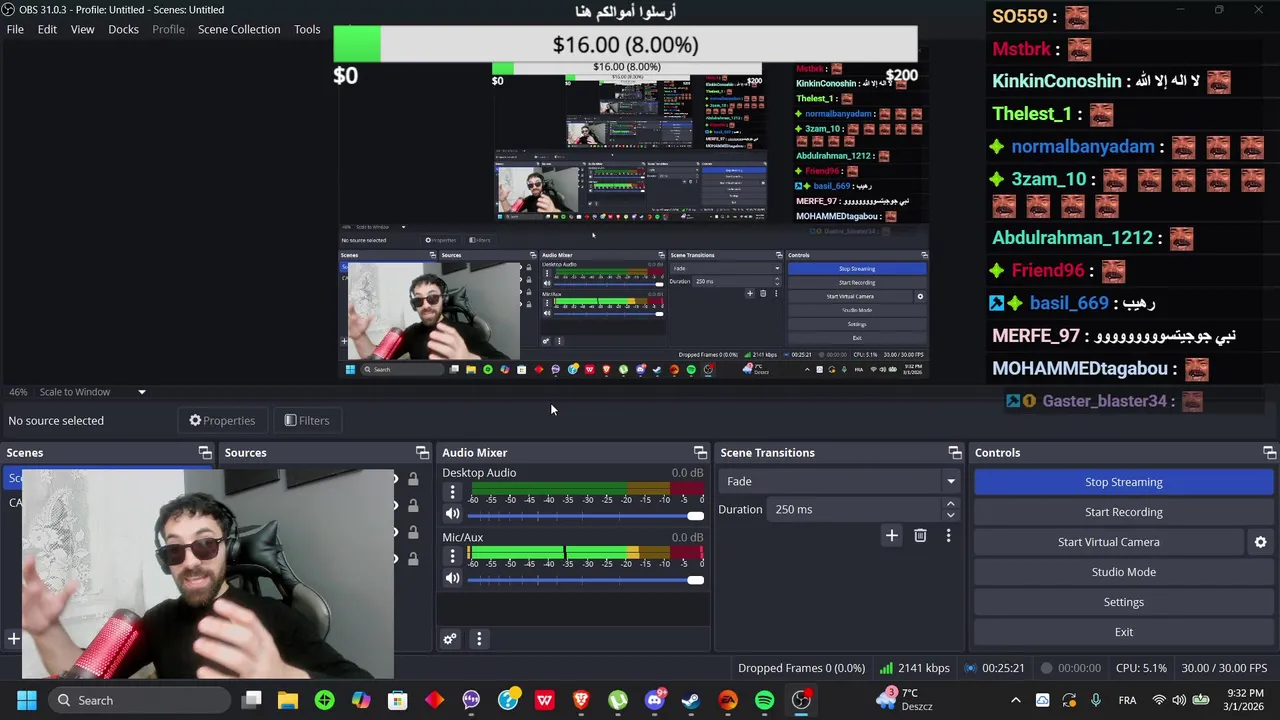Launch Steam from the taskbar

click(691, 700)
